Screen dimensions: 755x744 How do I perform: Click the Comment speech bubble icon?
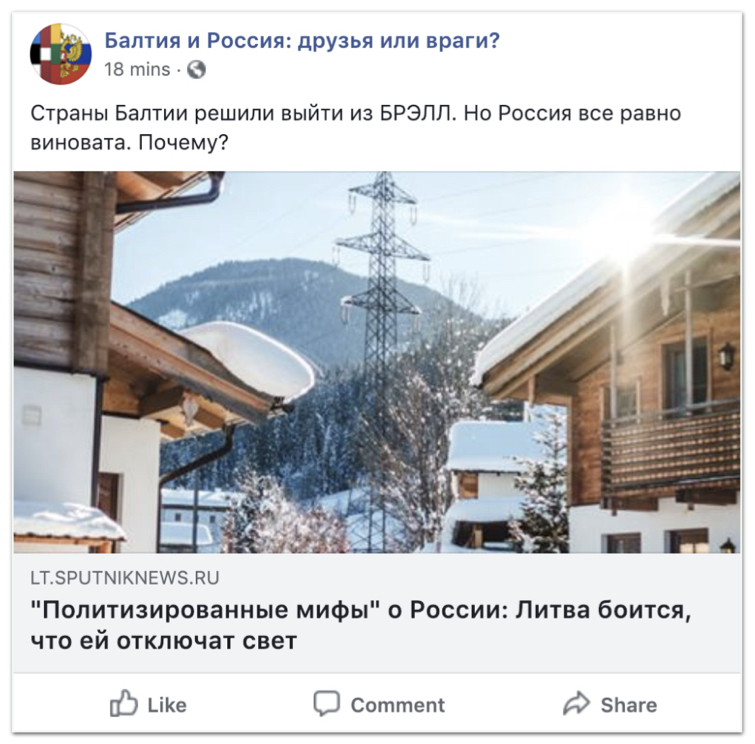click(x=327, y=704)
